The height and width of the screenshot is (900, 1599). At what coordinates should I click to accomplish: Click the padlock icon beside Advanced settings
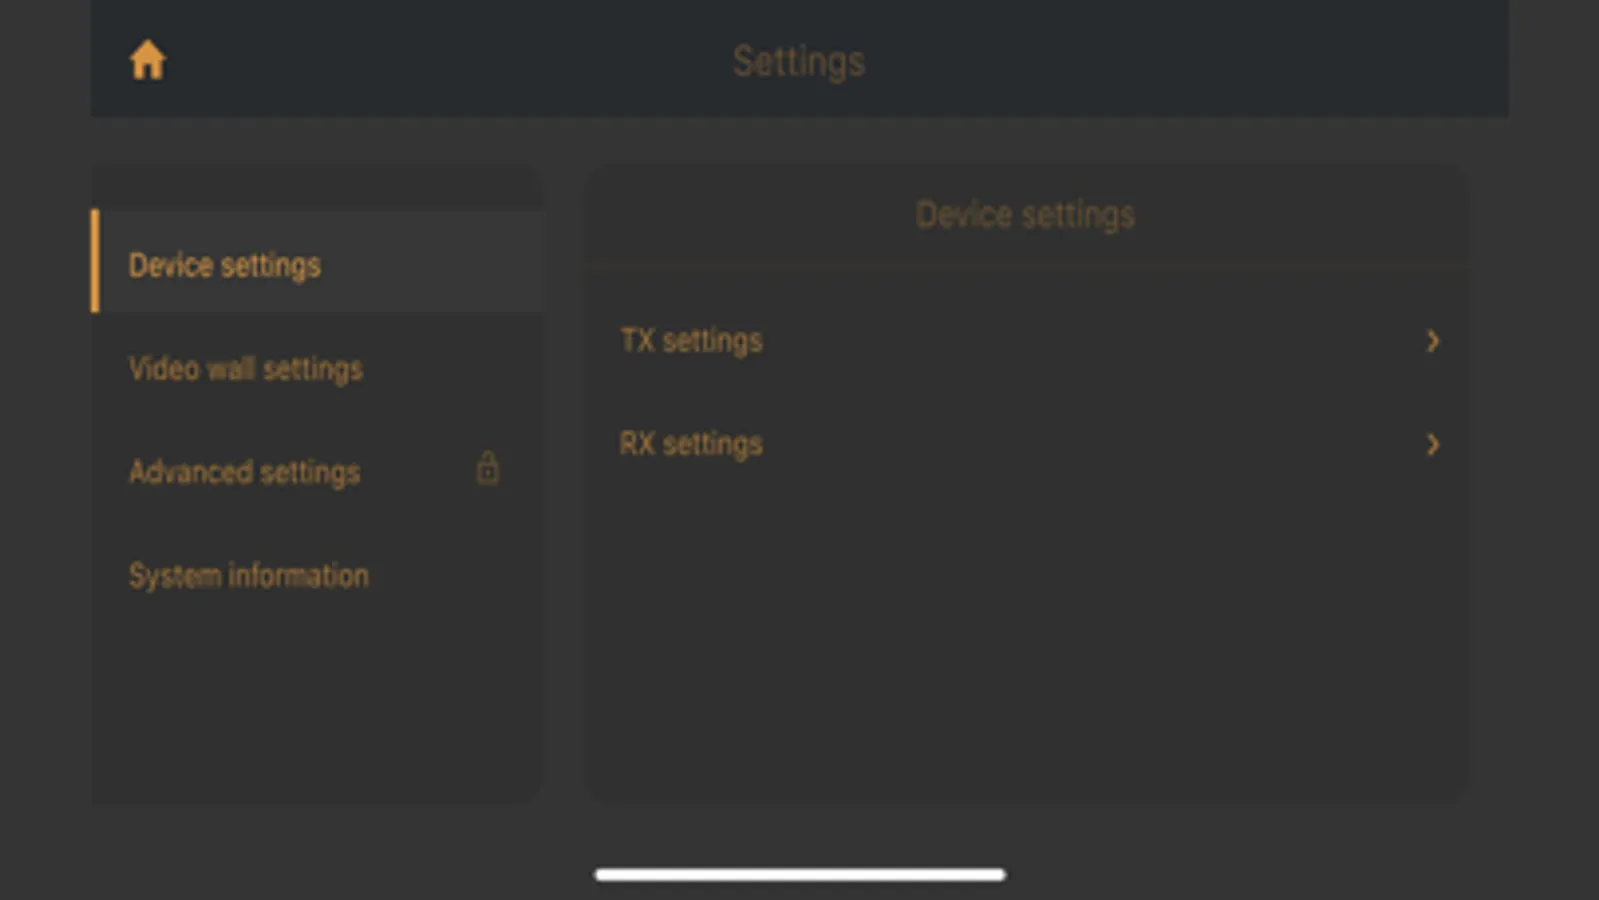click(487, 468)
